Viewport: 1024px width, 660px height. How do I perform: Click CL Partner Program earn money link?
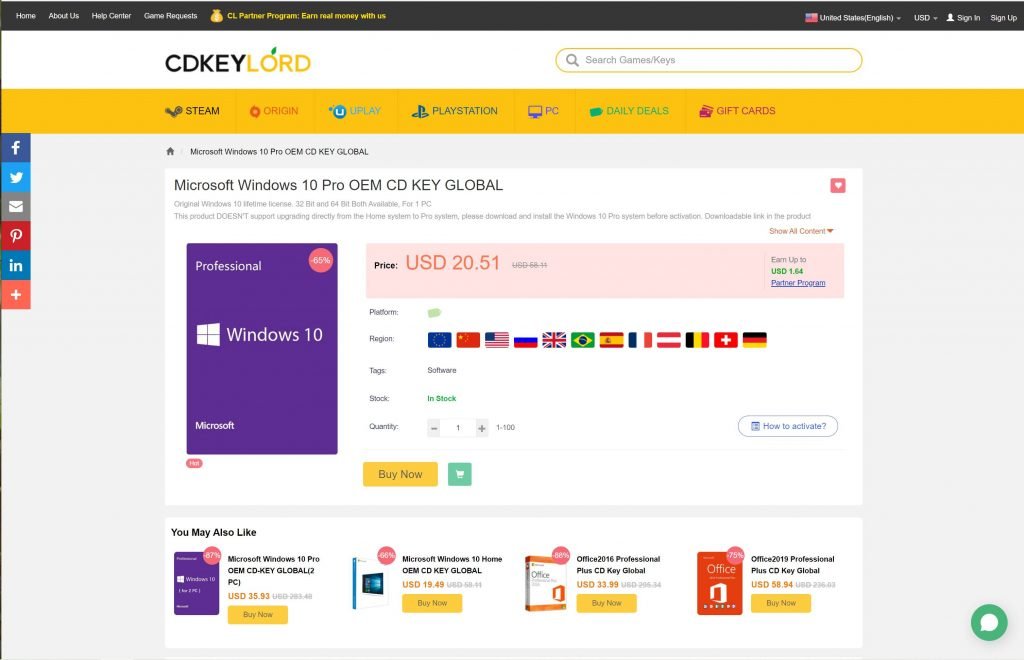click(x=306, y=16)
